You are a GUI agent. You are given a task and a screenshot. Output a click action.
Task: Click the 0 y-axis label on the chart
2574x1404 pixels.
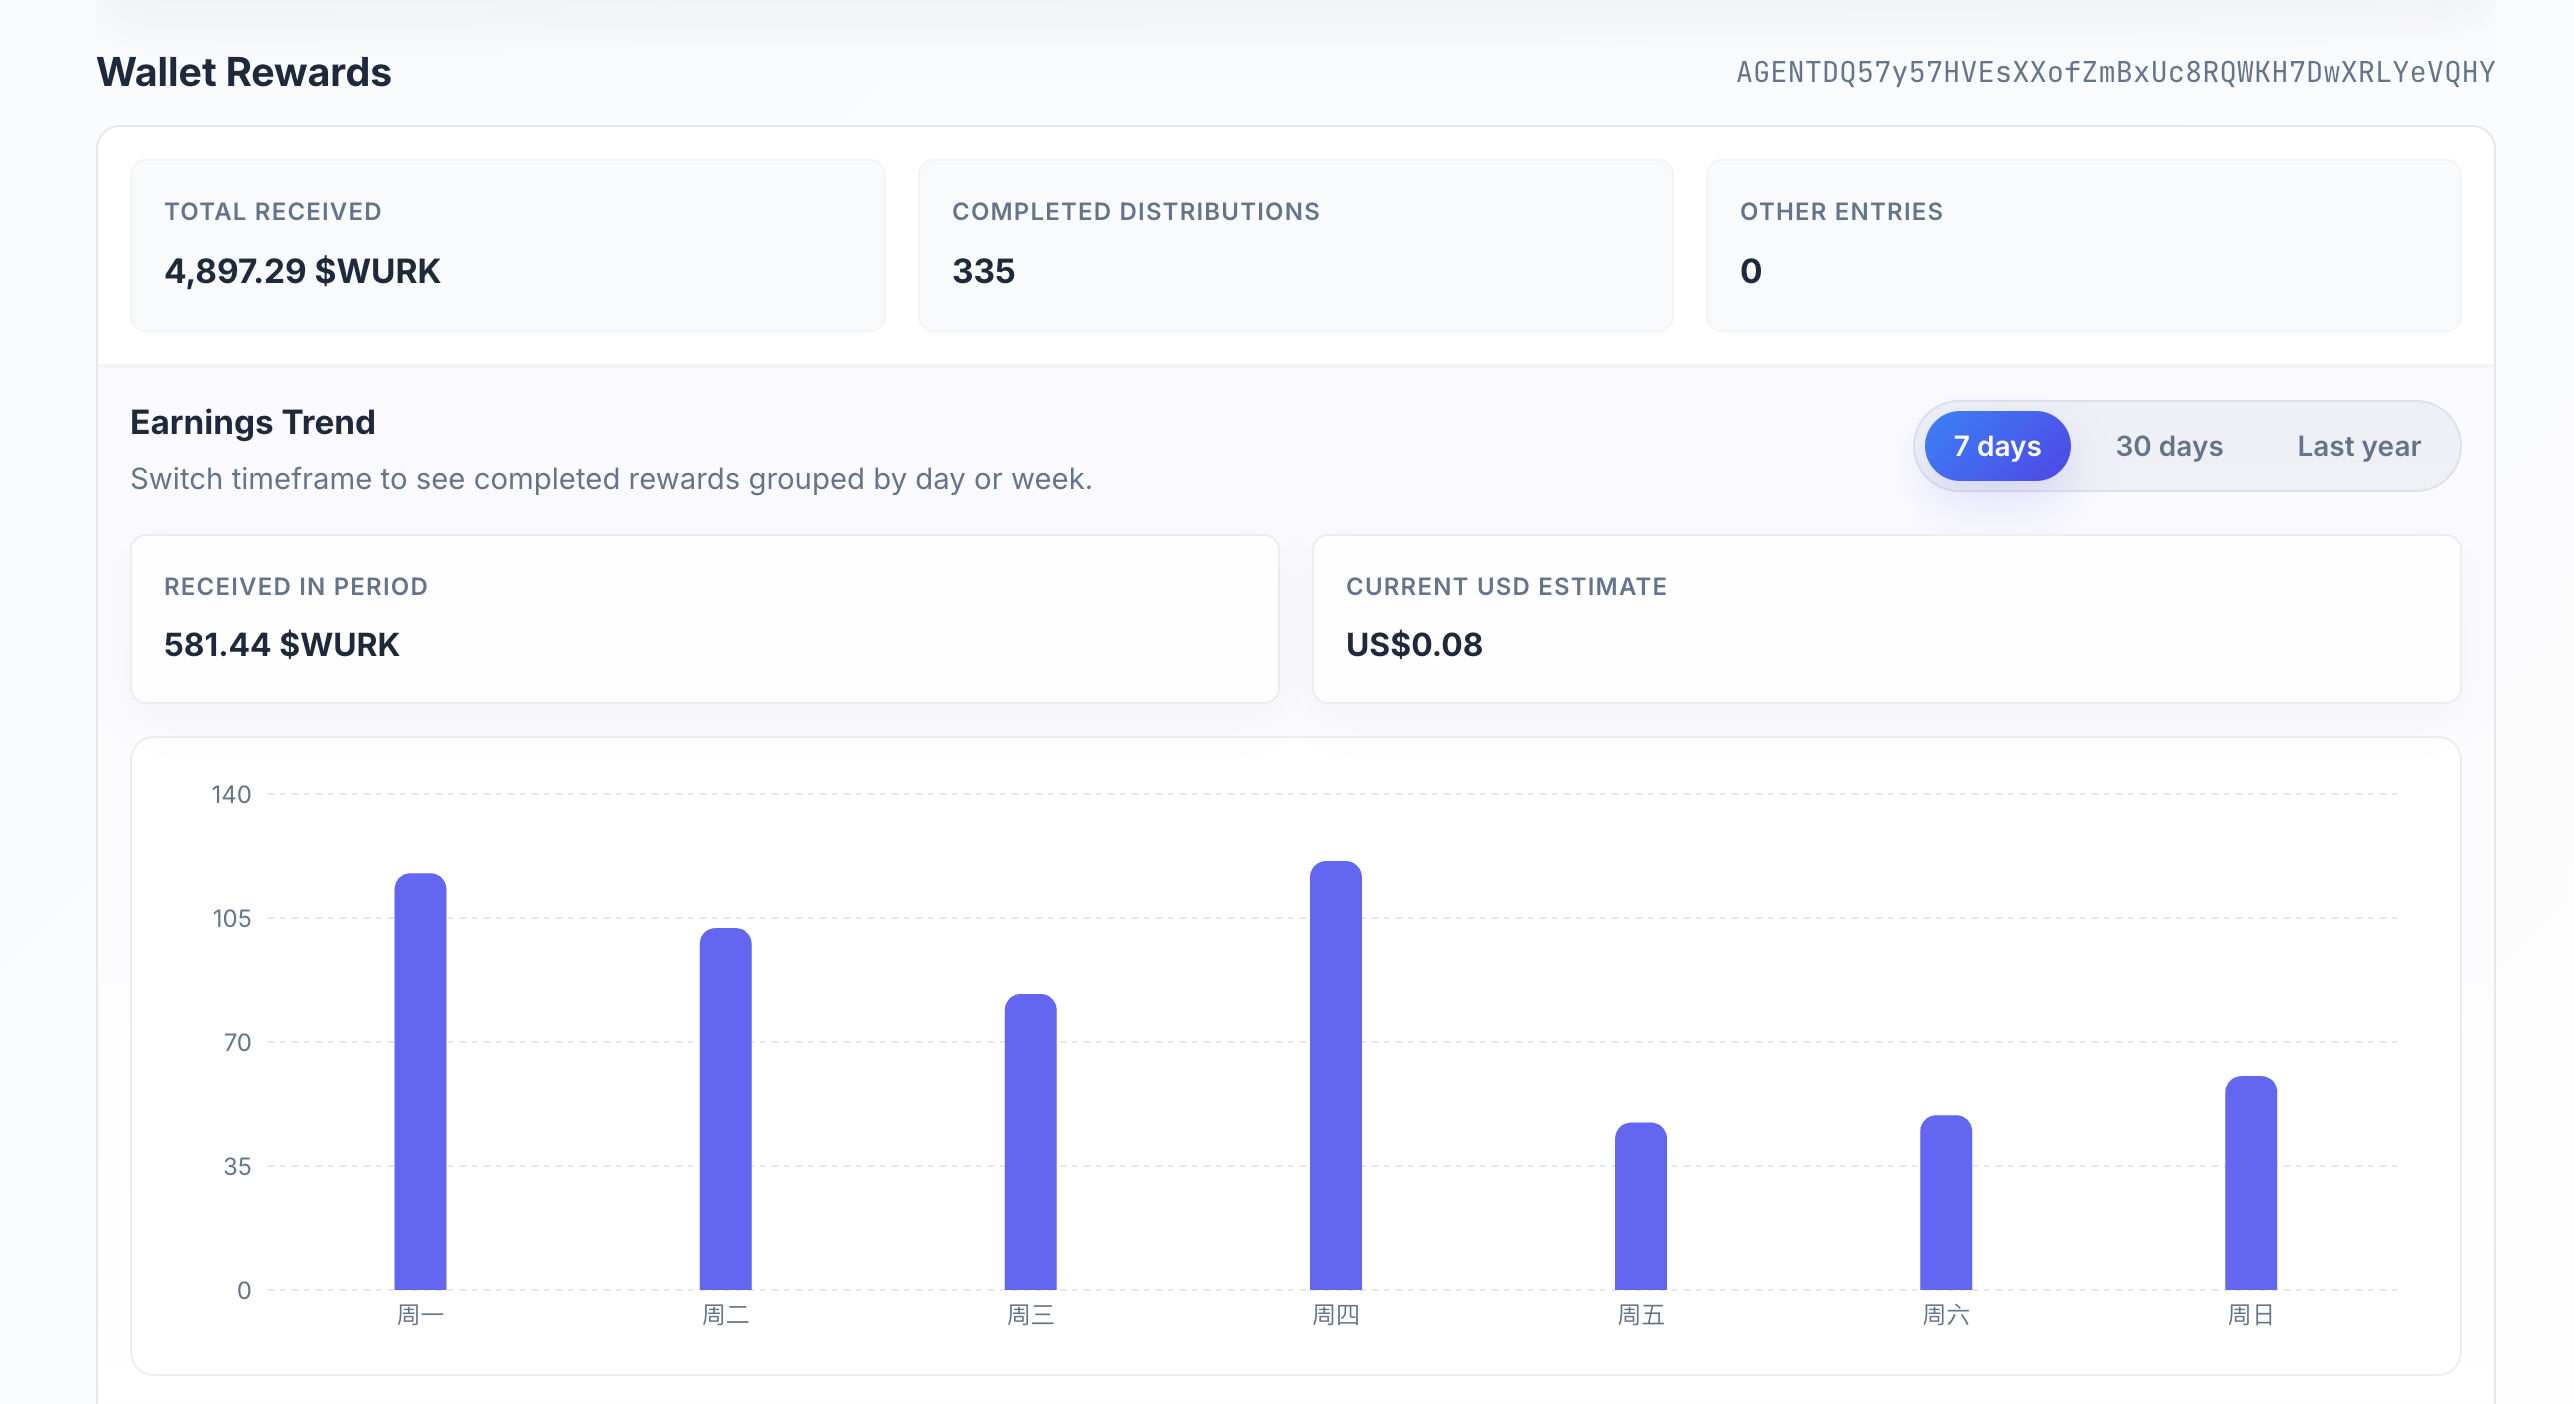coord(244,1290)
